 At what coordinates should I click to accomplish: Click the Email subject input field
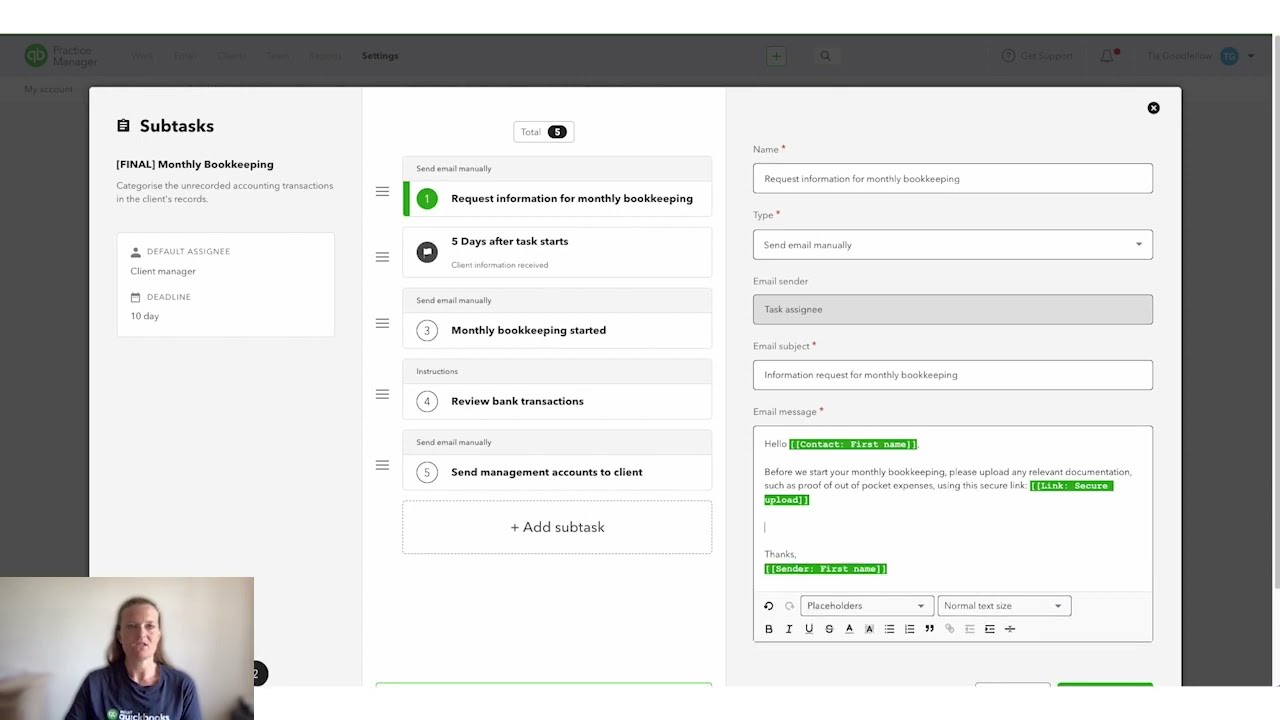(952, 375)
